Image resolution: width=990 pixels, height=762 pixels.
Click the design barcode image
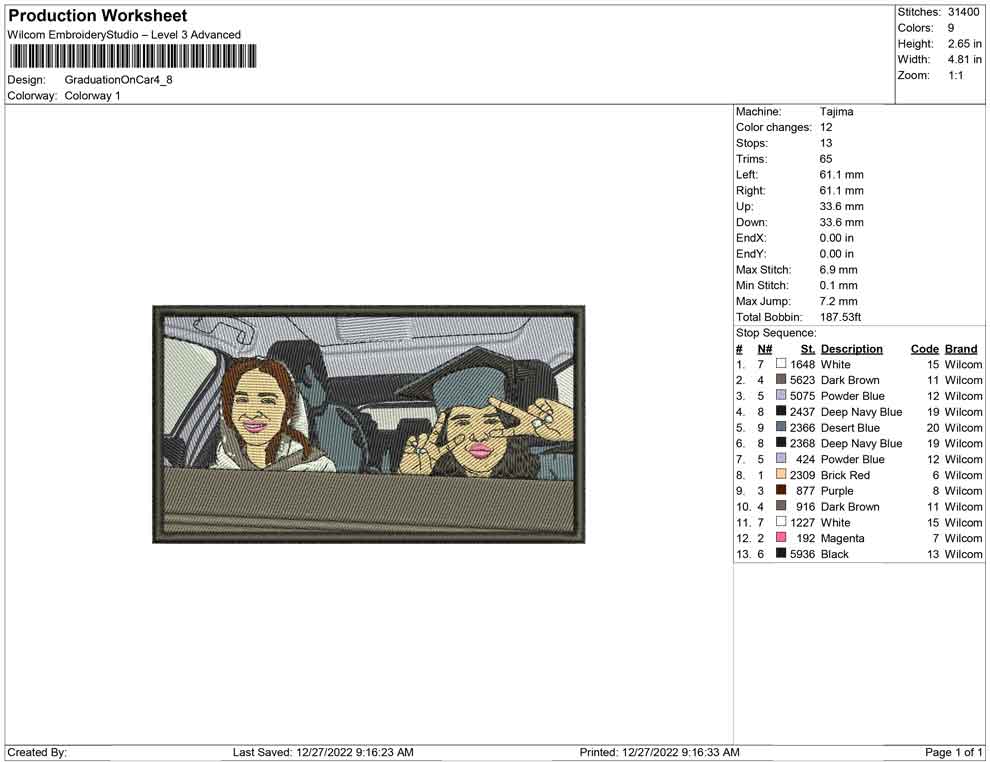point(131,57)
